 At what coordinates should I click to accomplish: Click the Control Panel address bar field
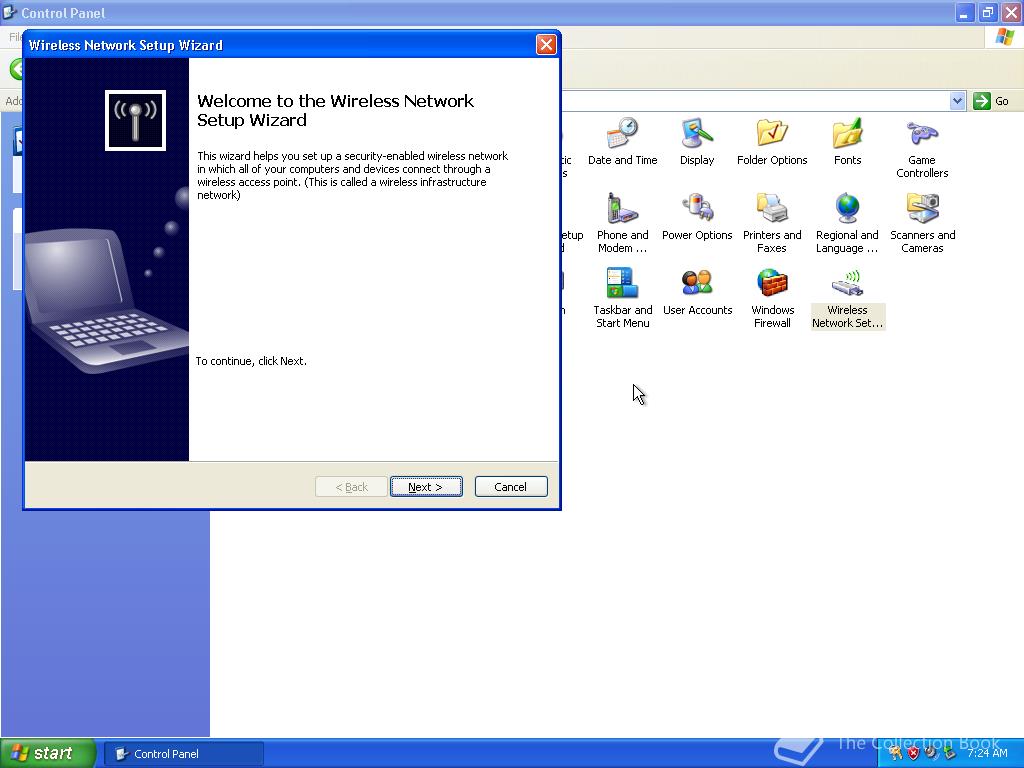(x=754, y=101)
